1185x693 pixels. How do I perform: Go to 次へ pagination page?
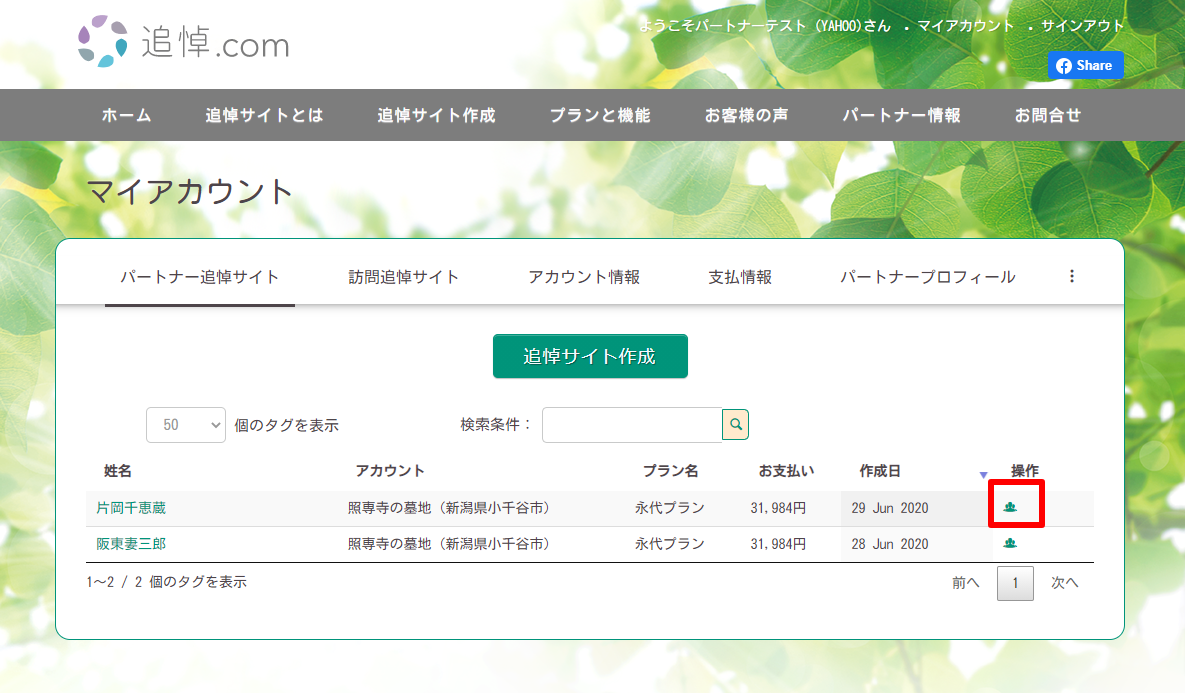pyautogui.click(x=1064, y=582)
